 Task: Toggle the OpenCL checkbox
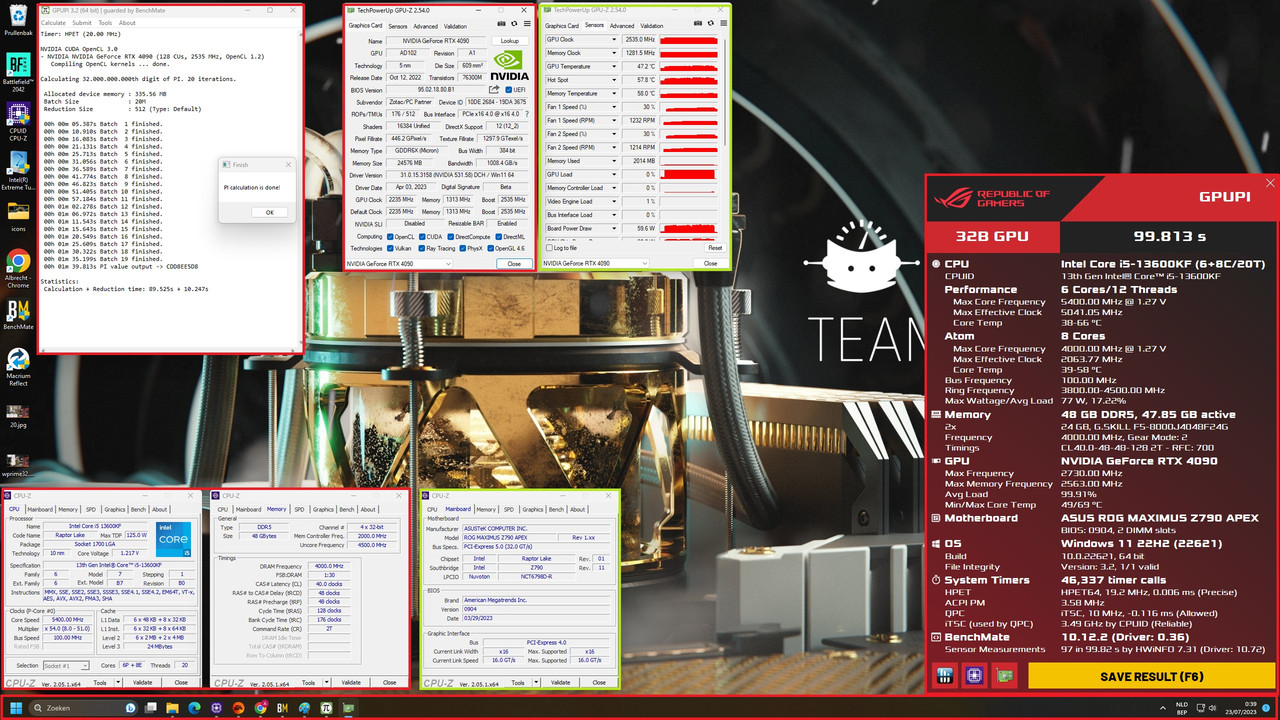(x=390, y=237)
